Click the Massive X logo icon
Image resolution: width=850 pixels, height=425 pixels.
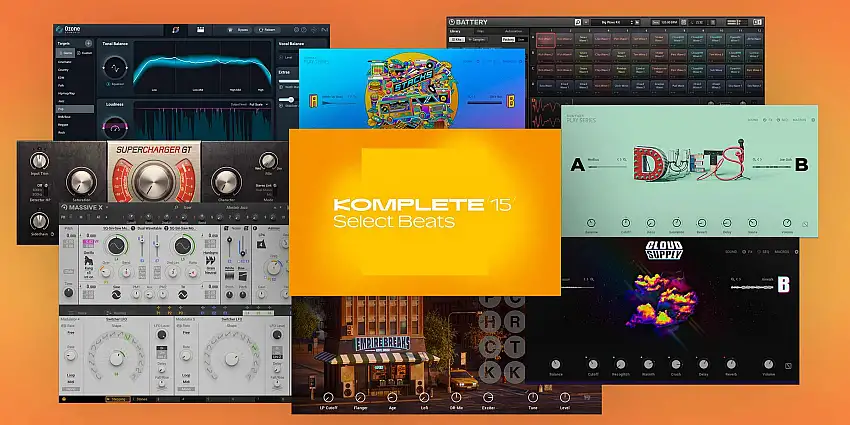64,207
